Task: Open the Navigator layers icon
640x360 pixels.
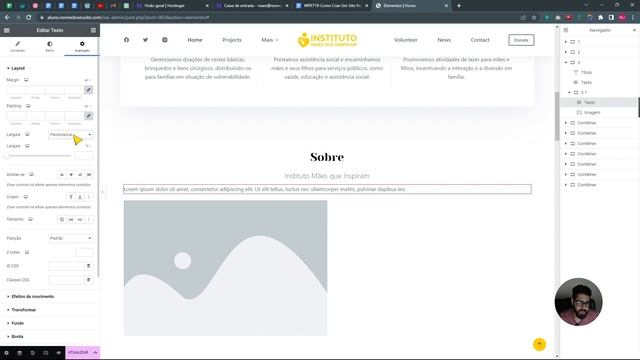Action: point(20,353)
